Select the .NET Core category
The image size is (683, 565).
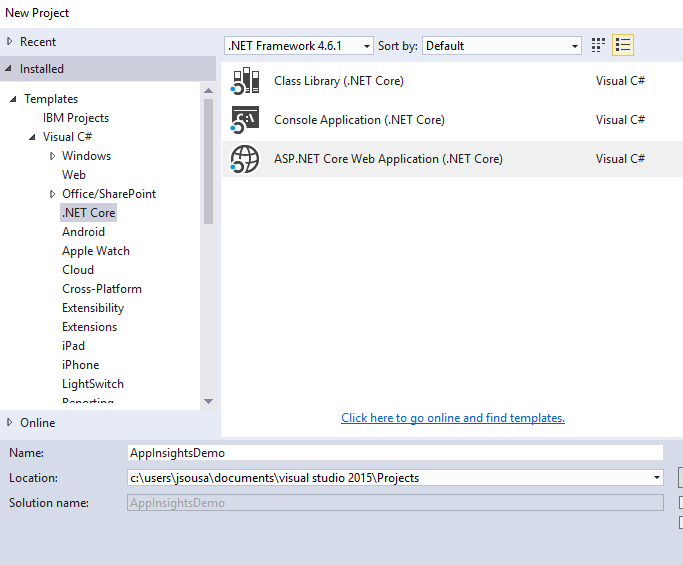[x=88, y=213]
